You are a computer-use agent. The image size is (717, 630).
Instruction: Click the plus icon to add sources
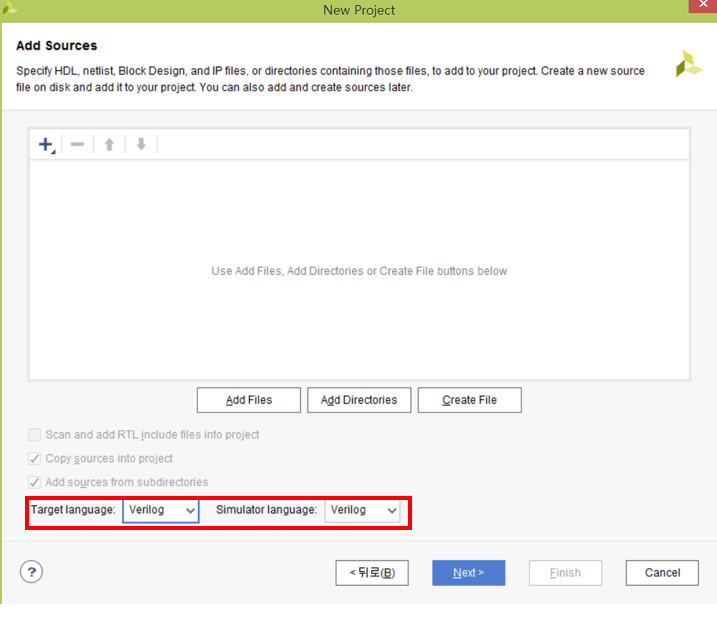(47, 144)
